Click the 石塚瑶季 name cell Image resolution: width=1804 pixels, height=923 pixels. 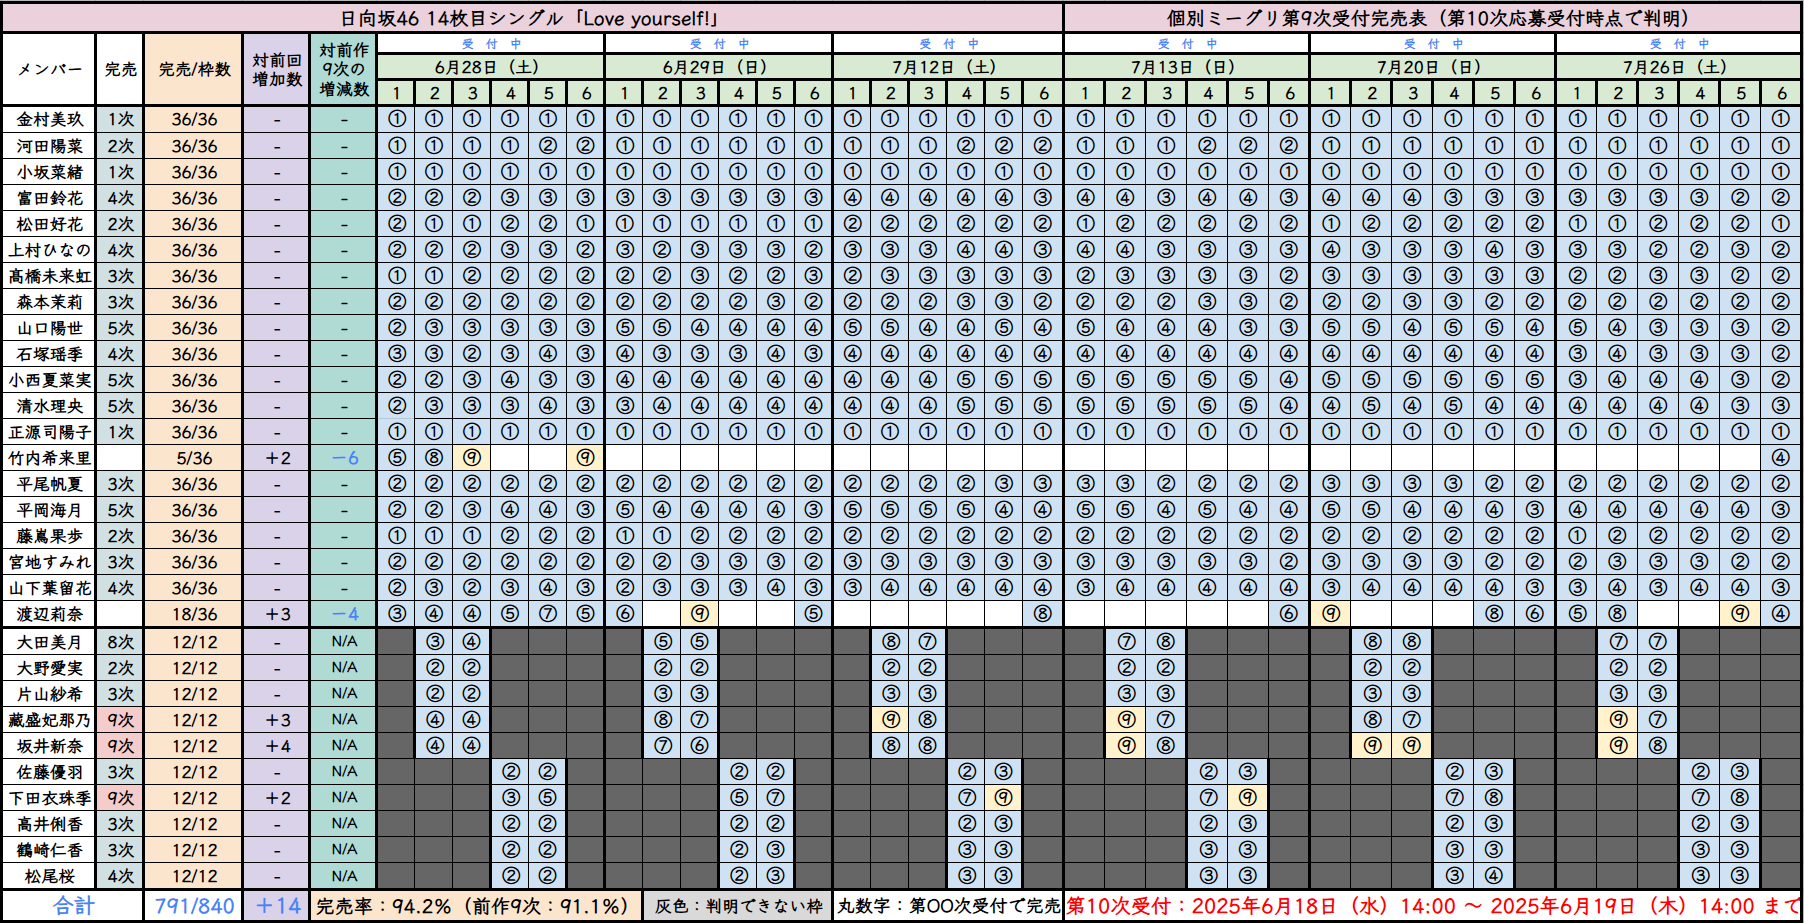49,354
